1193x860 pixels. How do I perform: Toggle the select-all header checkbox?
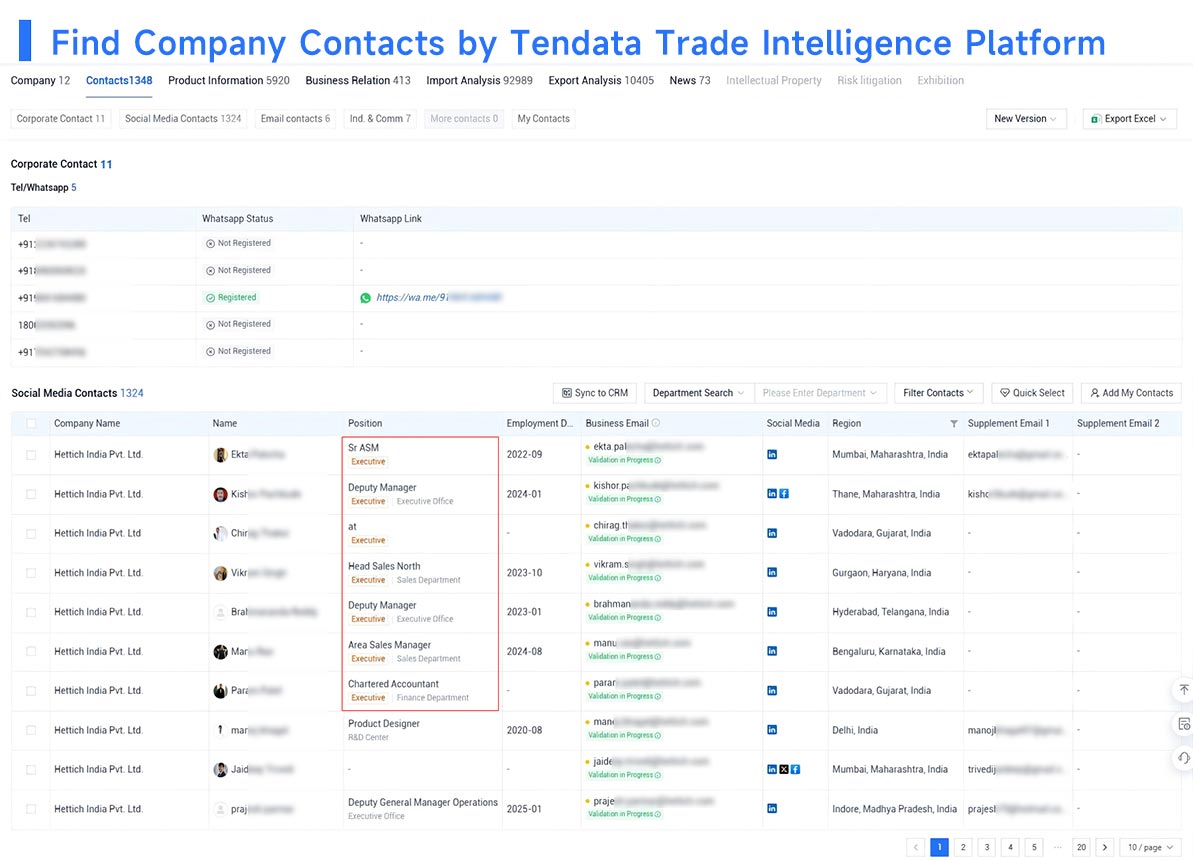pos(31,424)
